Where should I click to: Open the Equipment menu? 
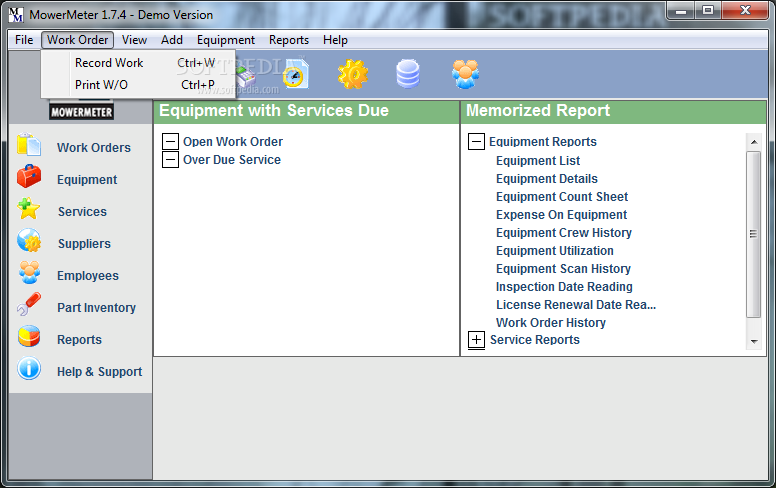coord(226,40)
